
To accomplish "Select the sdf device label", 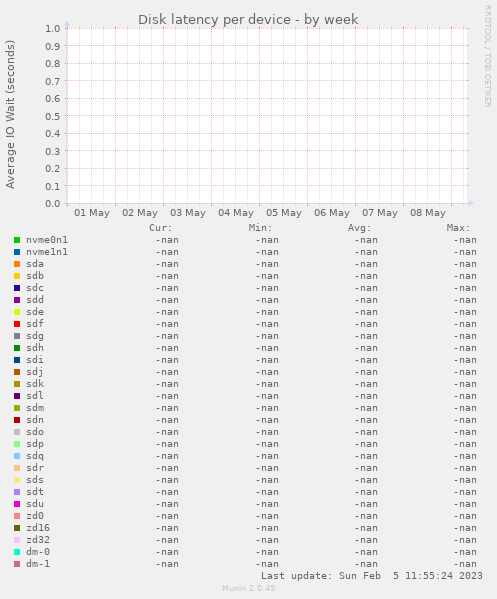I will tap(35, 324).
